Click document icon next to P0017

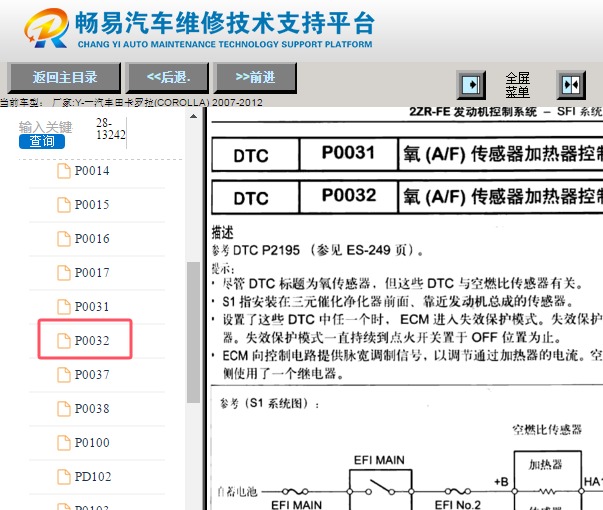[64, 273]
